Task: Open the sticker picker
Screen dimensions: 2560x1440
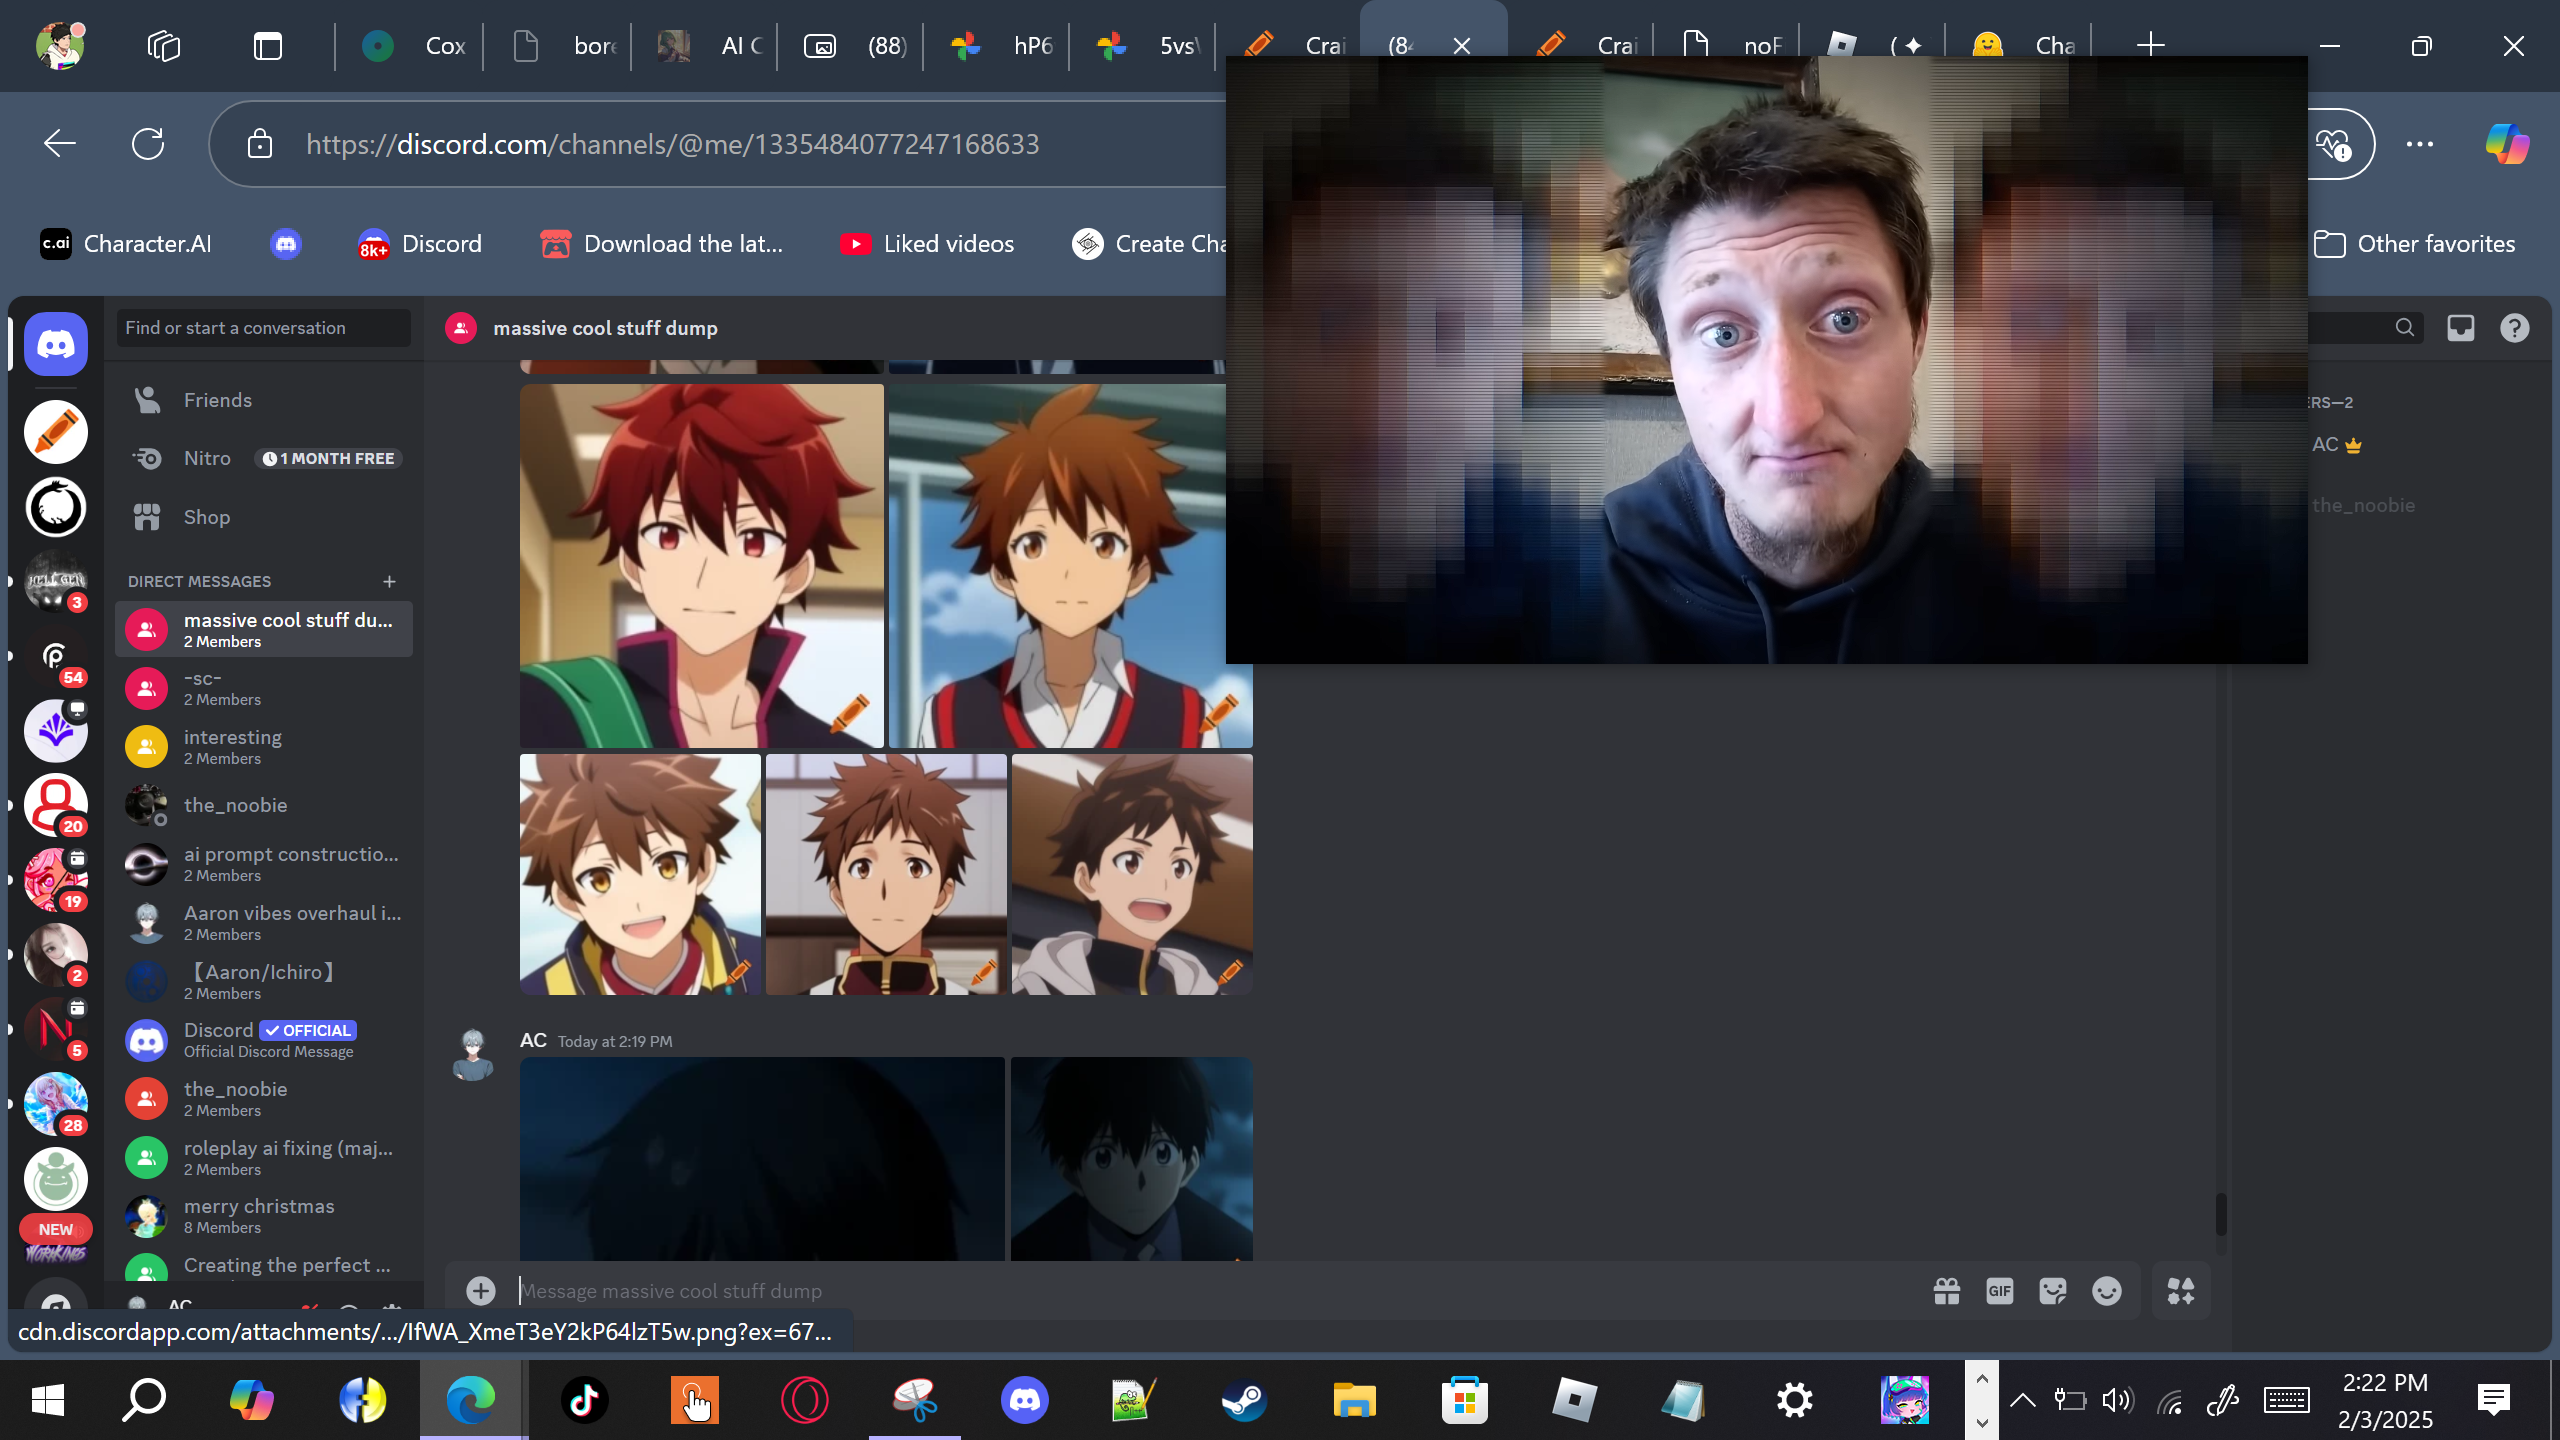Action: click(x=2053, y=1291)
